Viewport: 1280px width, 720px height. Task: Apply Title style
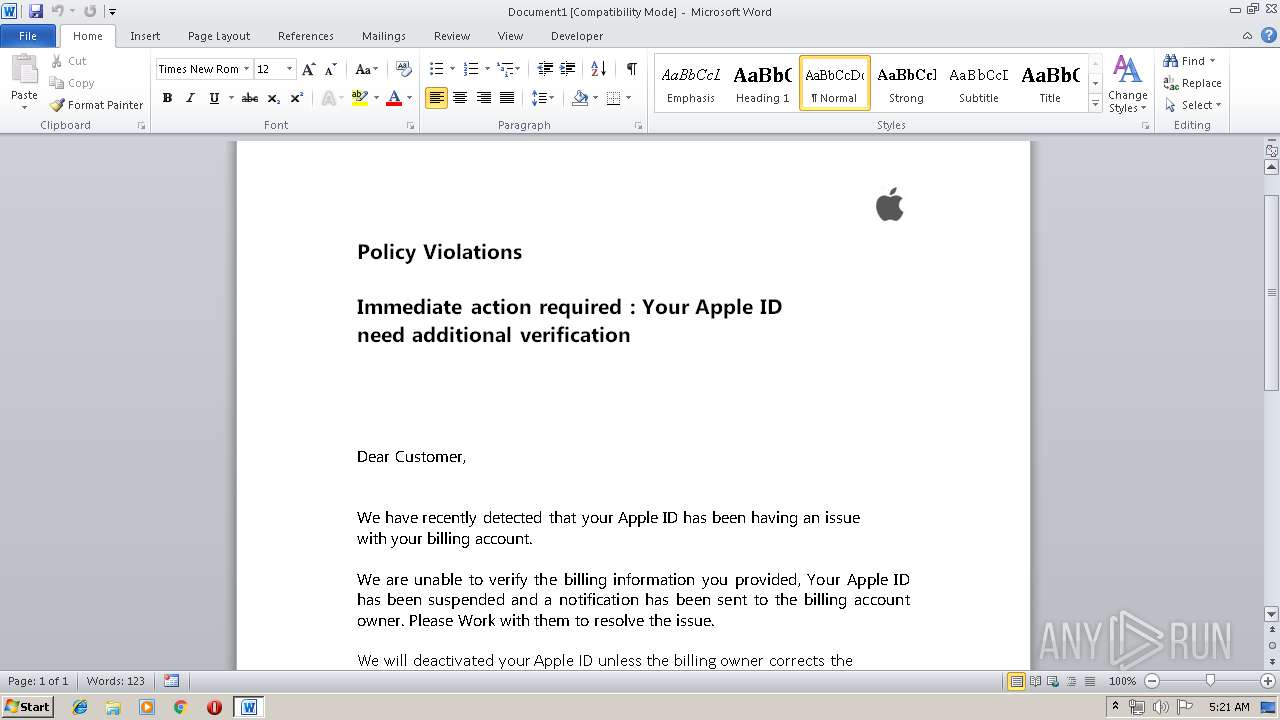point(1050,83)
